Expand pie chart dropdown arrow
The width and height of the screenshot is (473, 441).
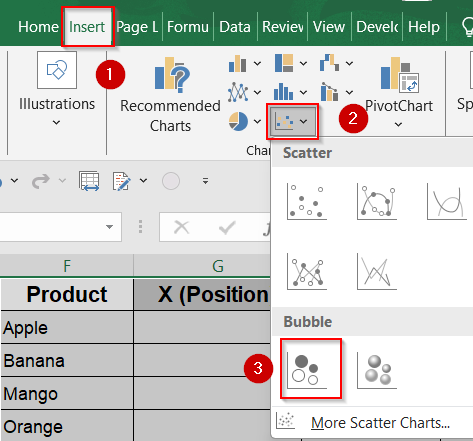257,121
